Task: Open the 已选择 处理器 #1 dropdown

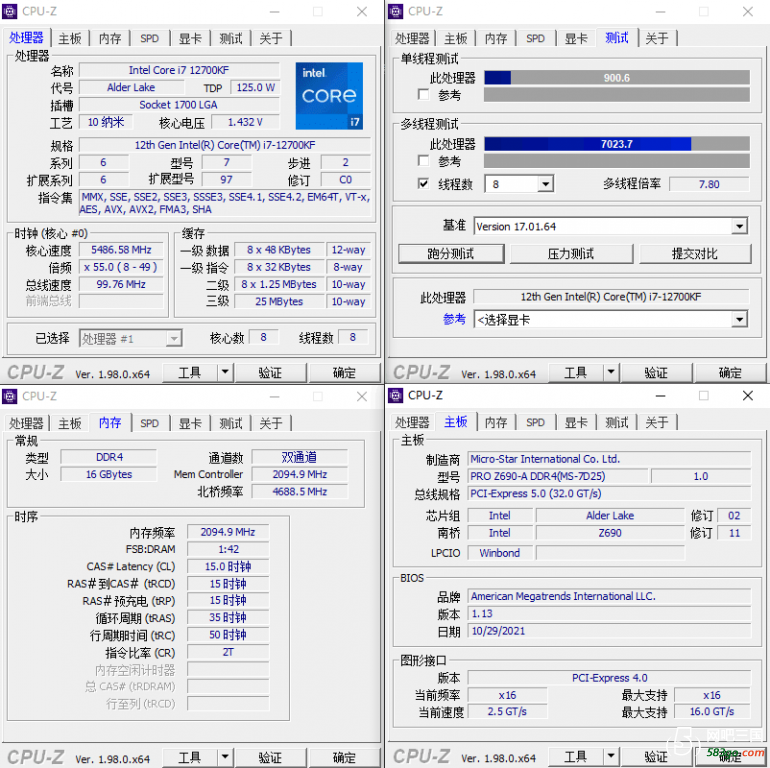Action: [x=131, y=338]
